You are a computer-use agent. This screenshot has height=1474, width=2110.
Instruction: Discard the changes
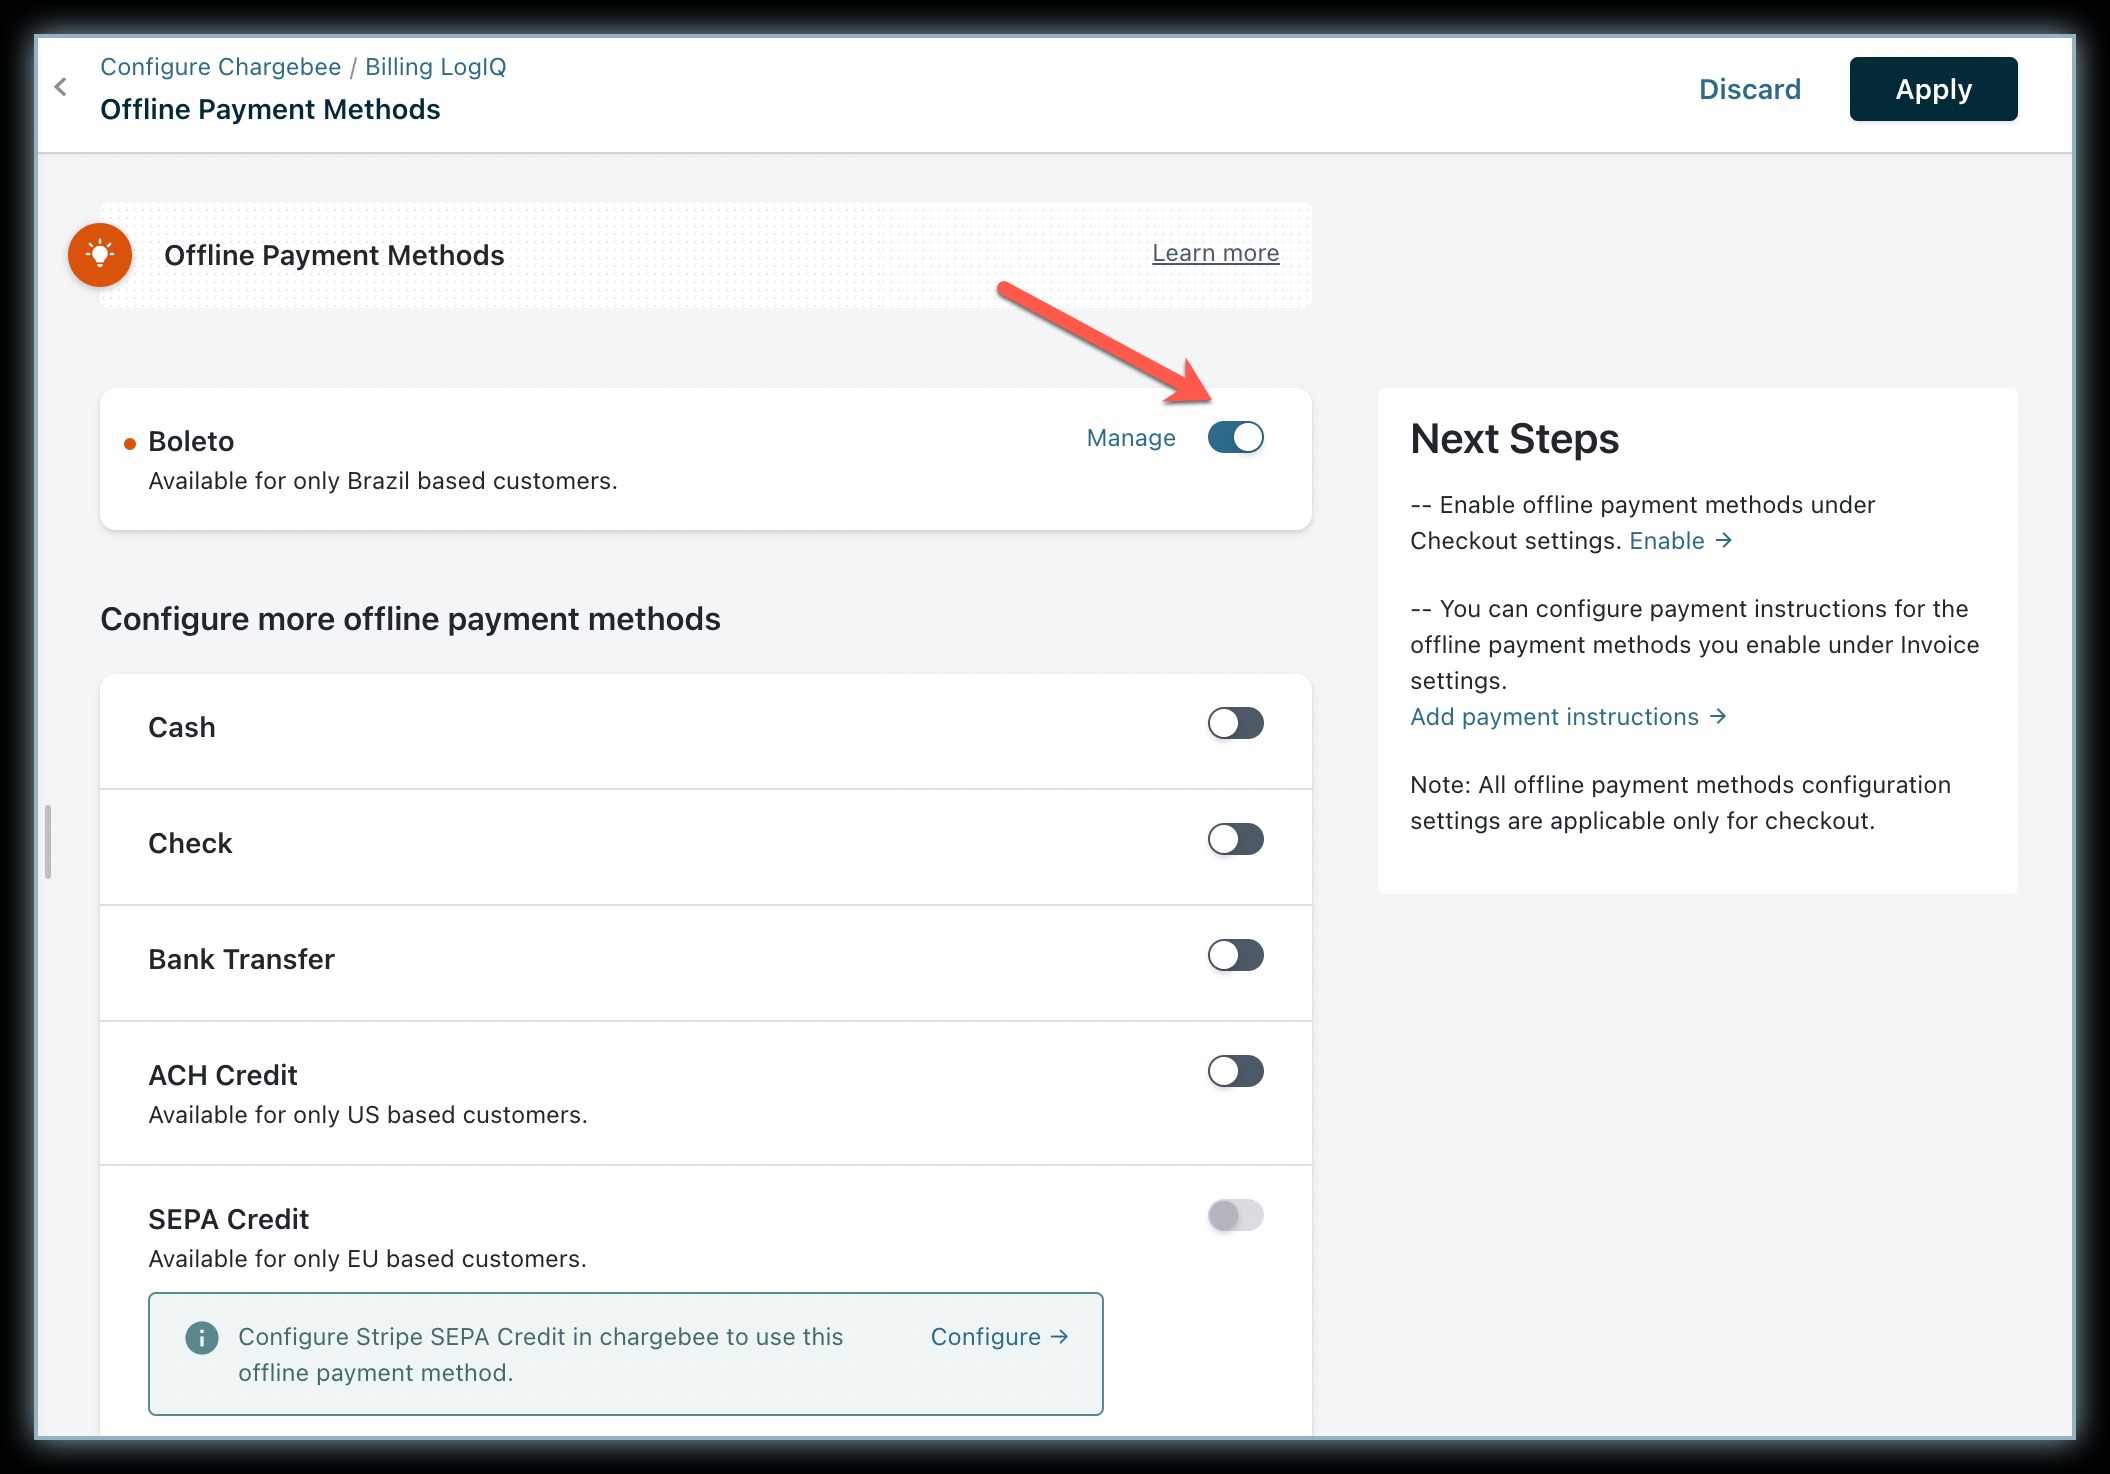[1749, 89]
